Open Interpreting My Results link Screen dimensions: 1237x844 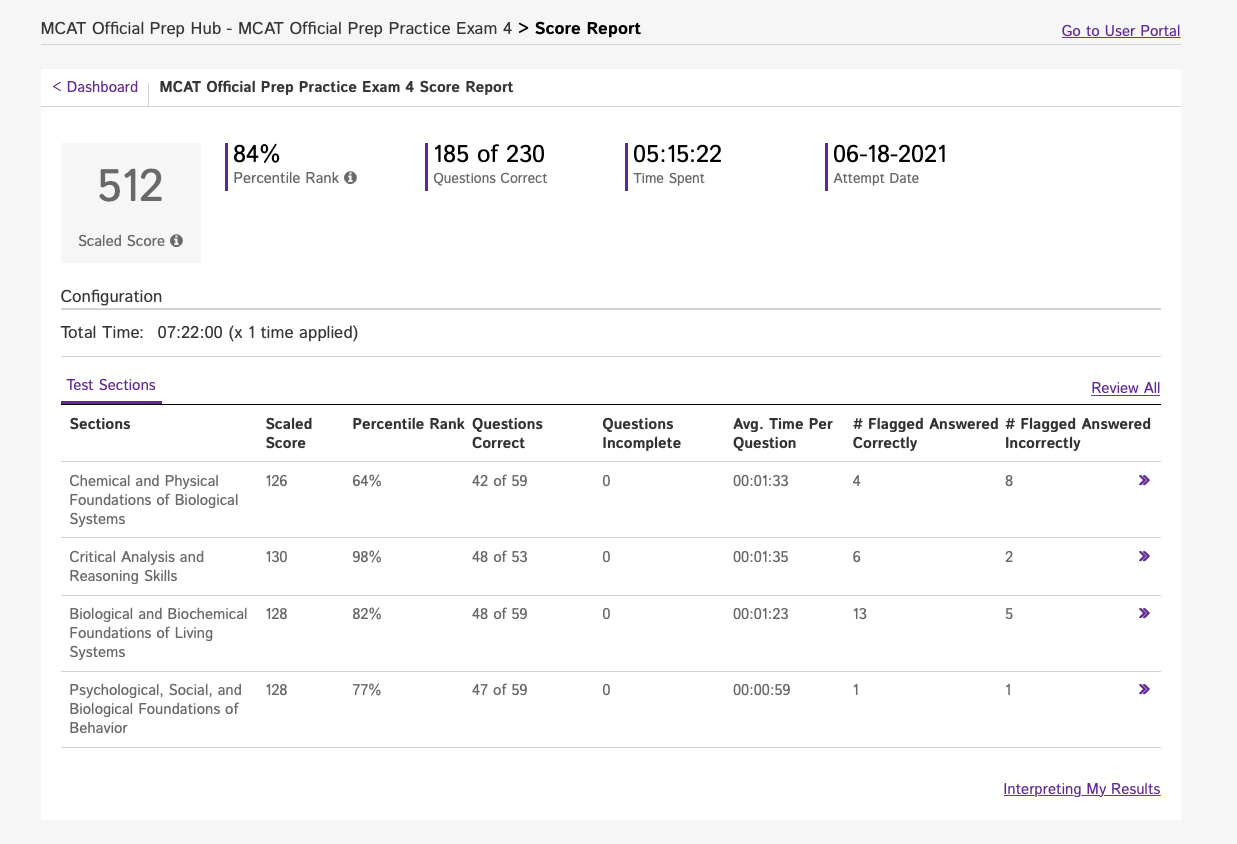point(1081,789)
